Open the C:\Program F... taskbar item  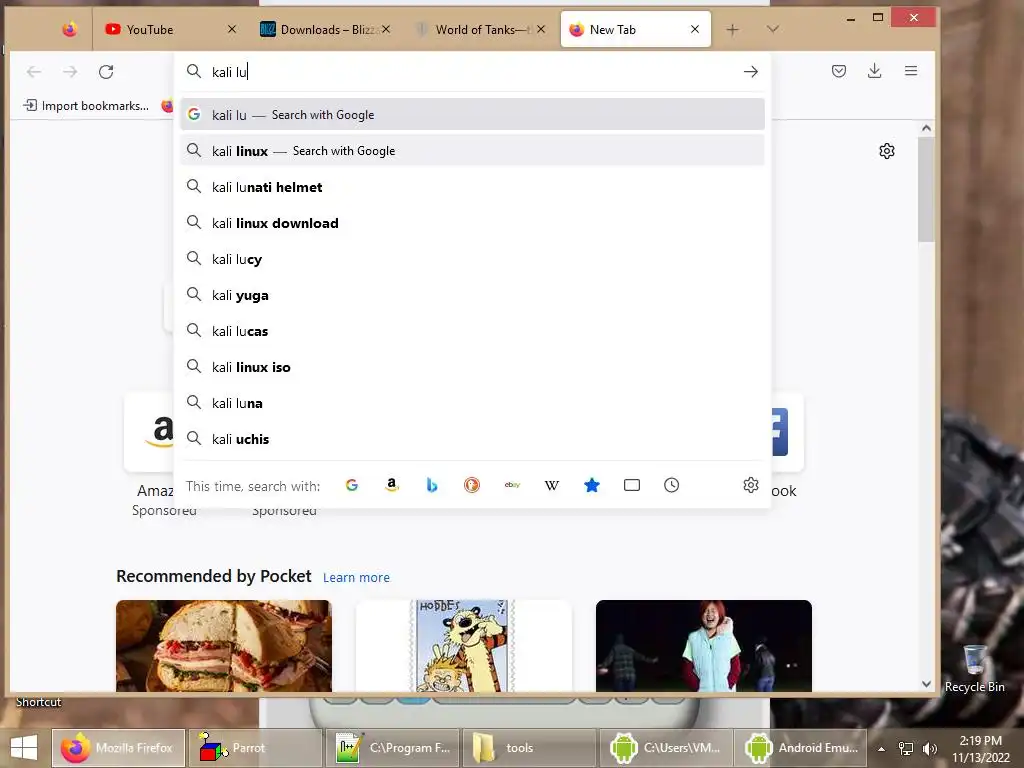(x=392, y=748)
